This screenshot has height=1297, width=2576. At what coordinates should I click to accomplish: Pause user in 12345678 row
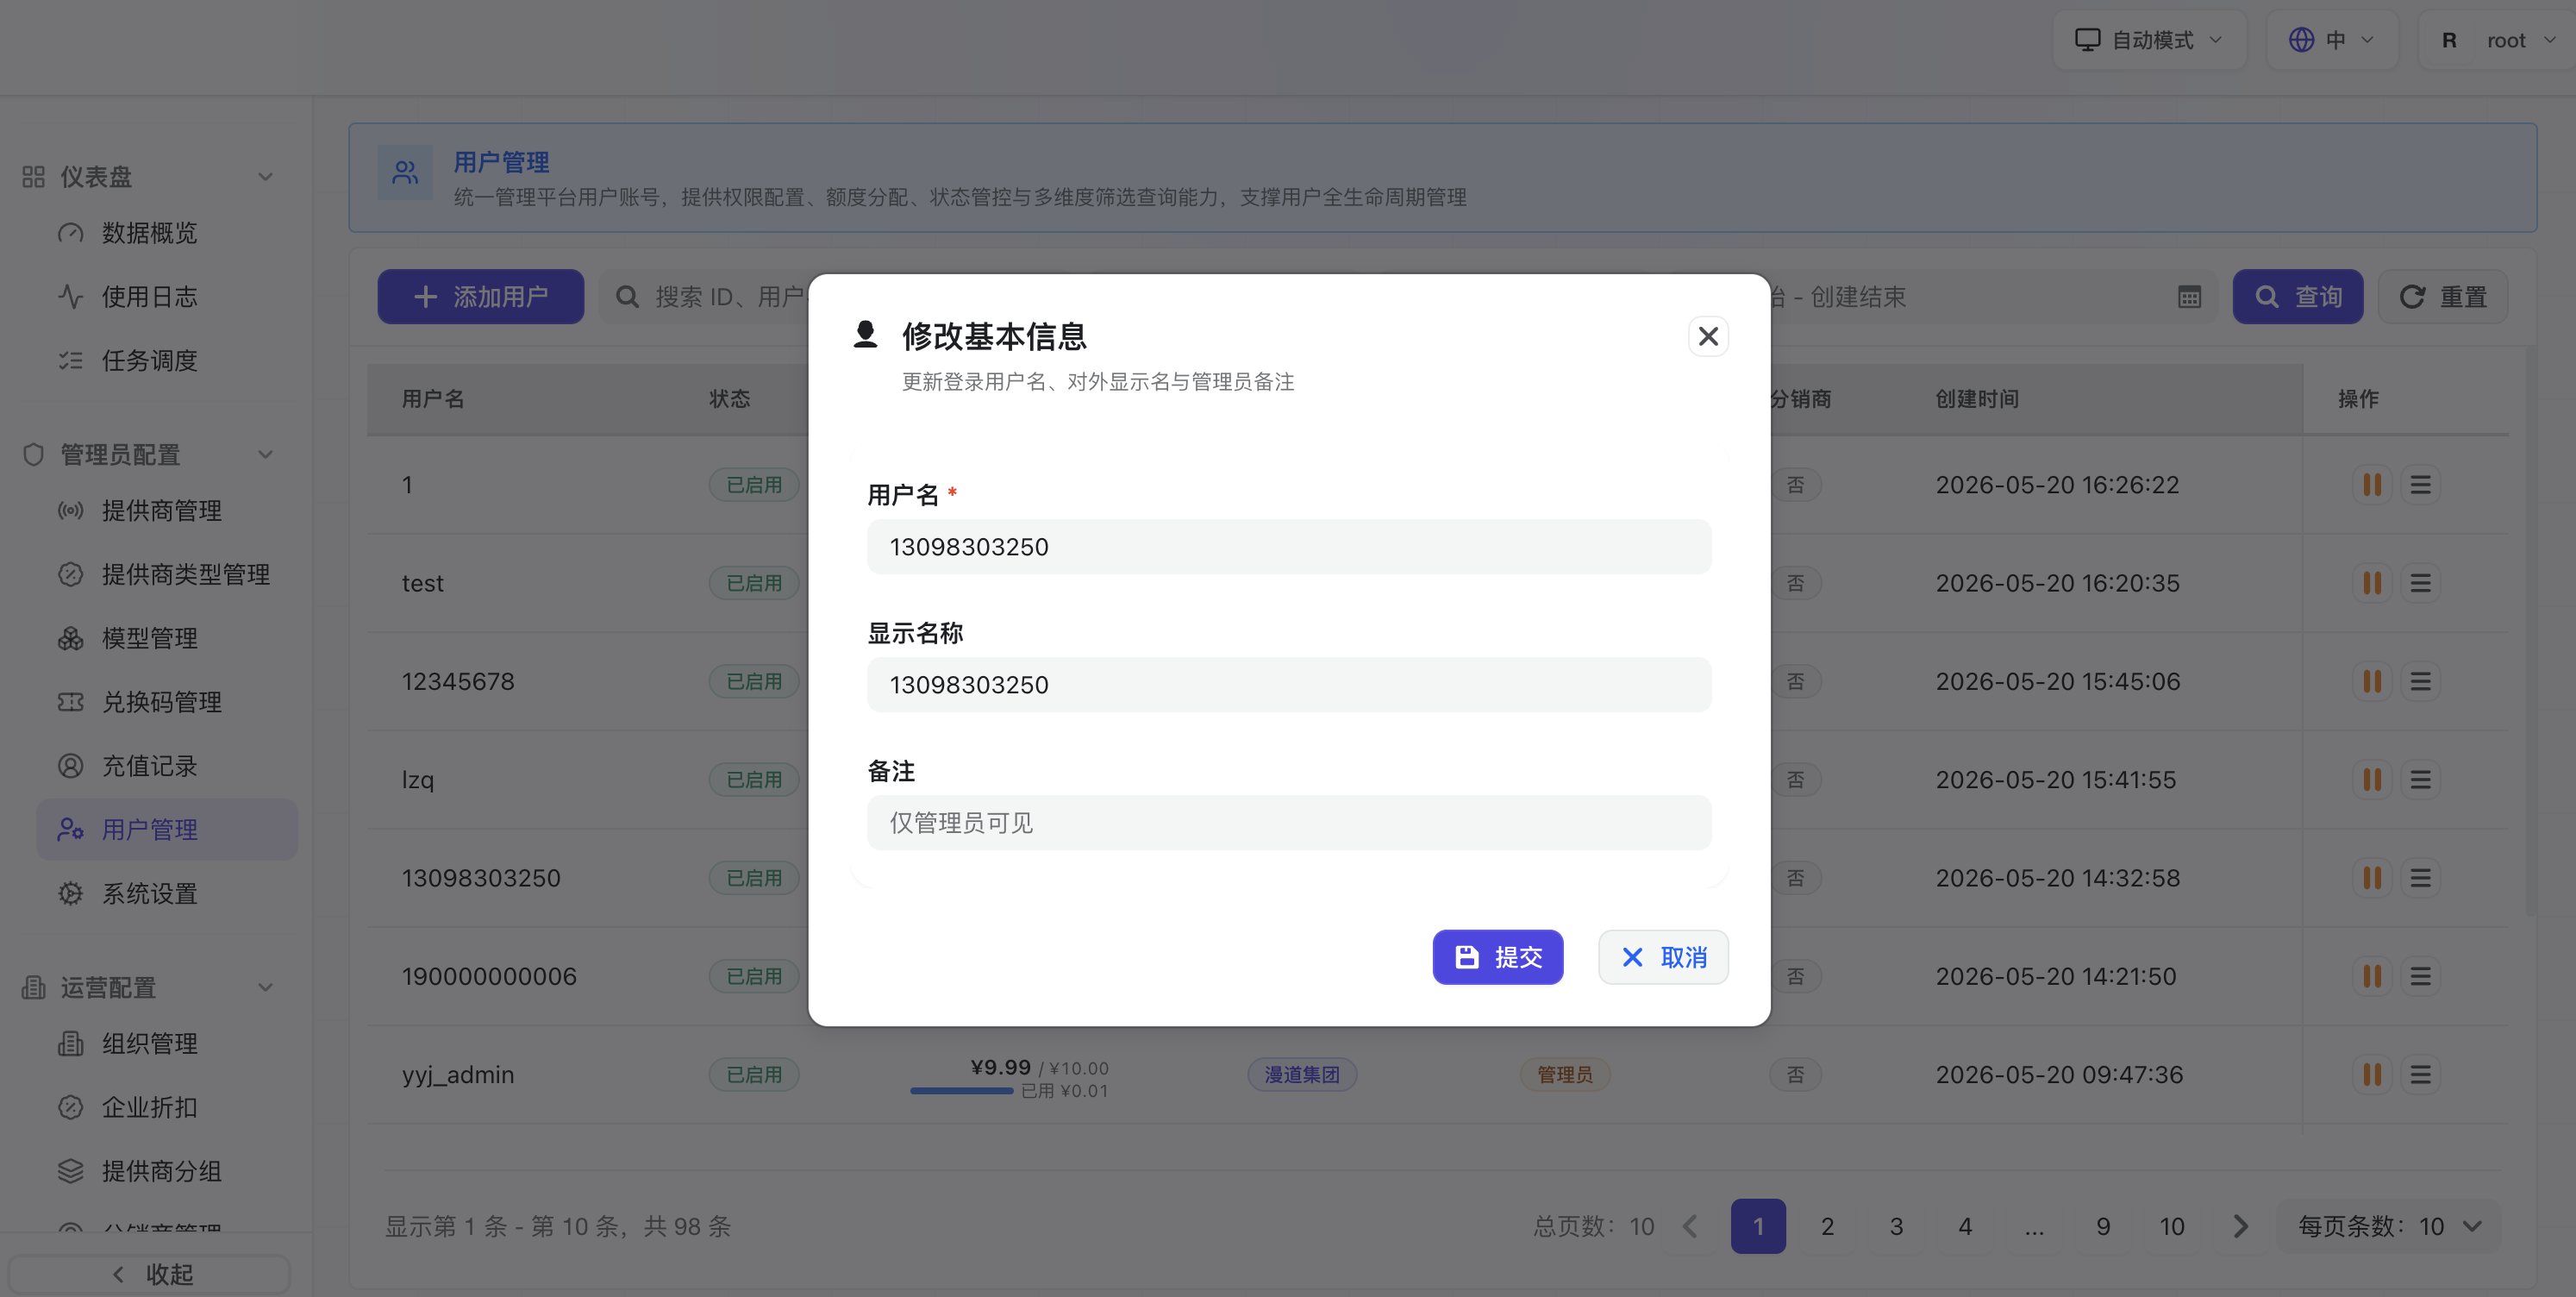(2371, 682)
